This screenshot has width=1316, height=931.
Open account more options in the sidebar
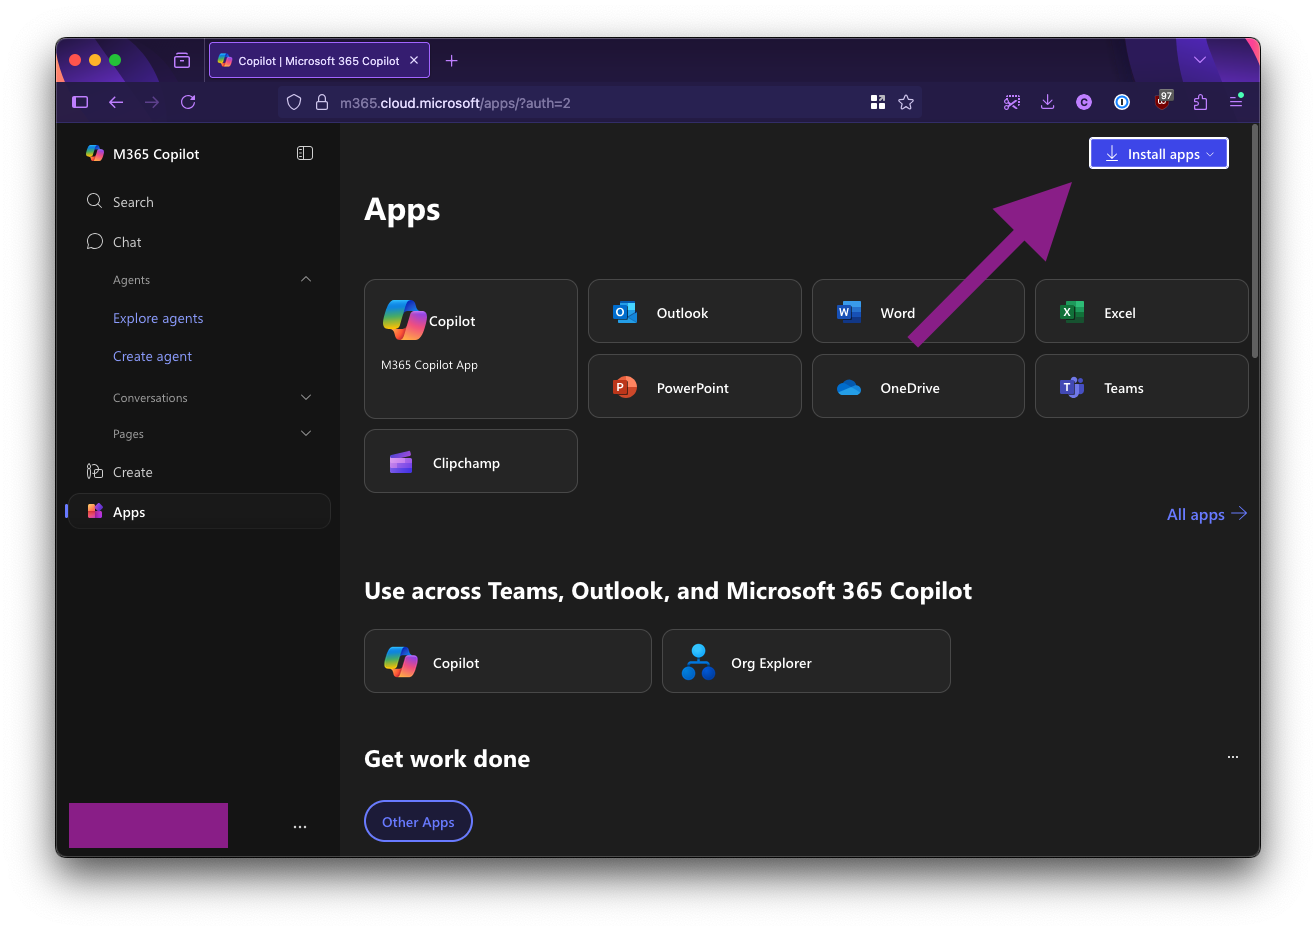pyautogui.click(x=300, y=827)
